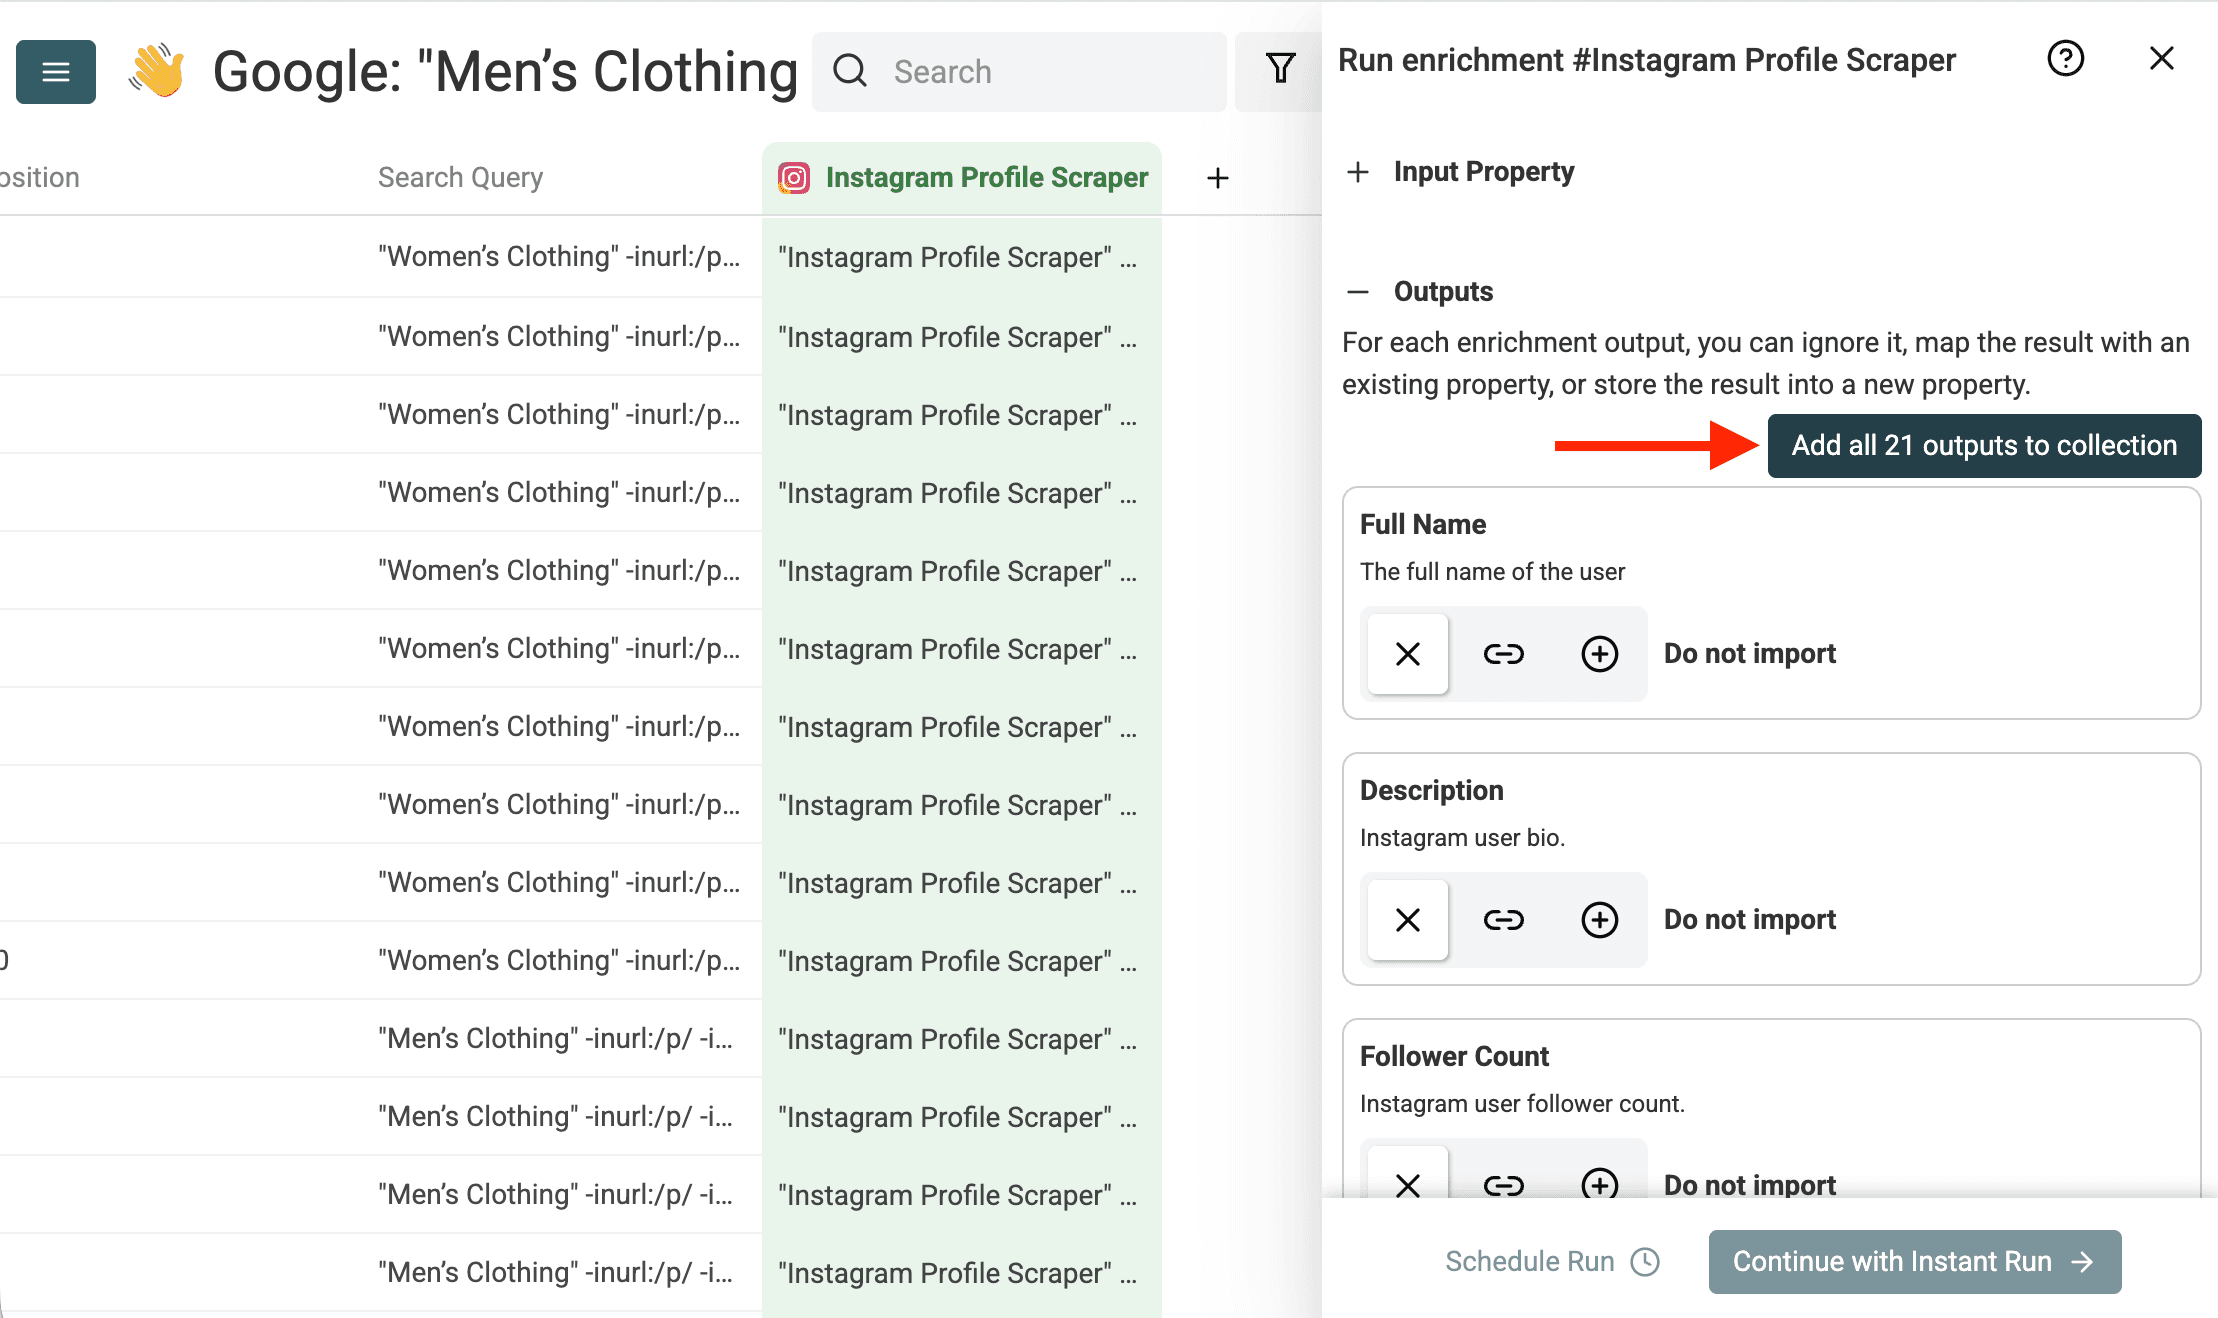Click the link icon for Full Name
Viewport: 2218px width, 1318px height.
pos(1503,654)
